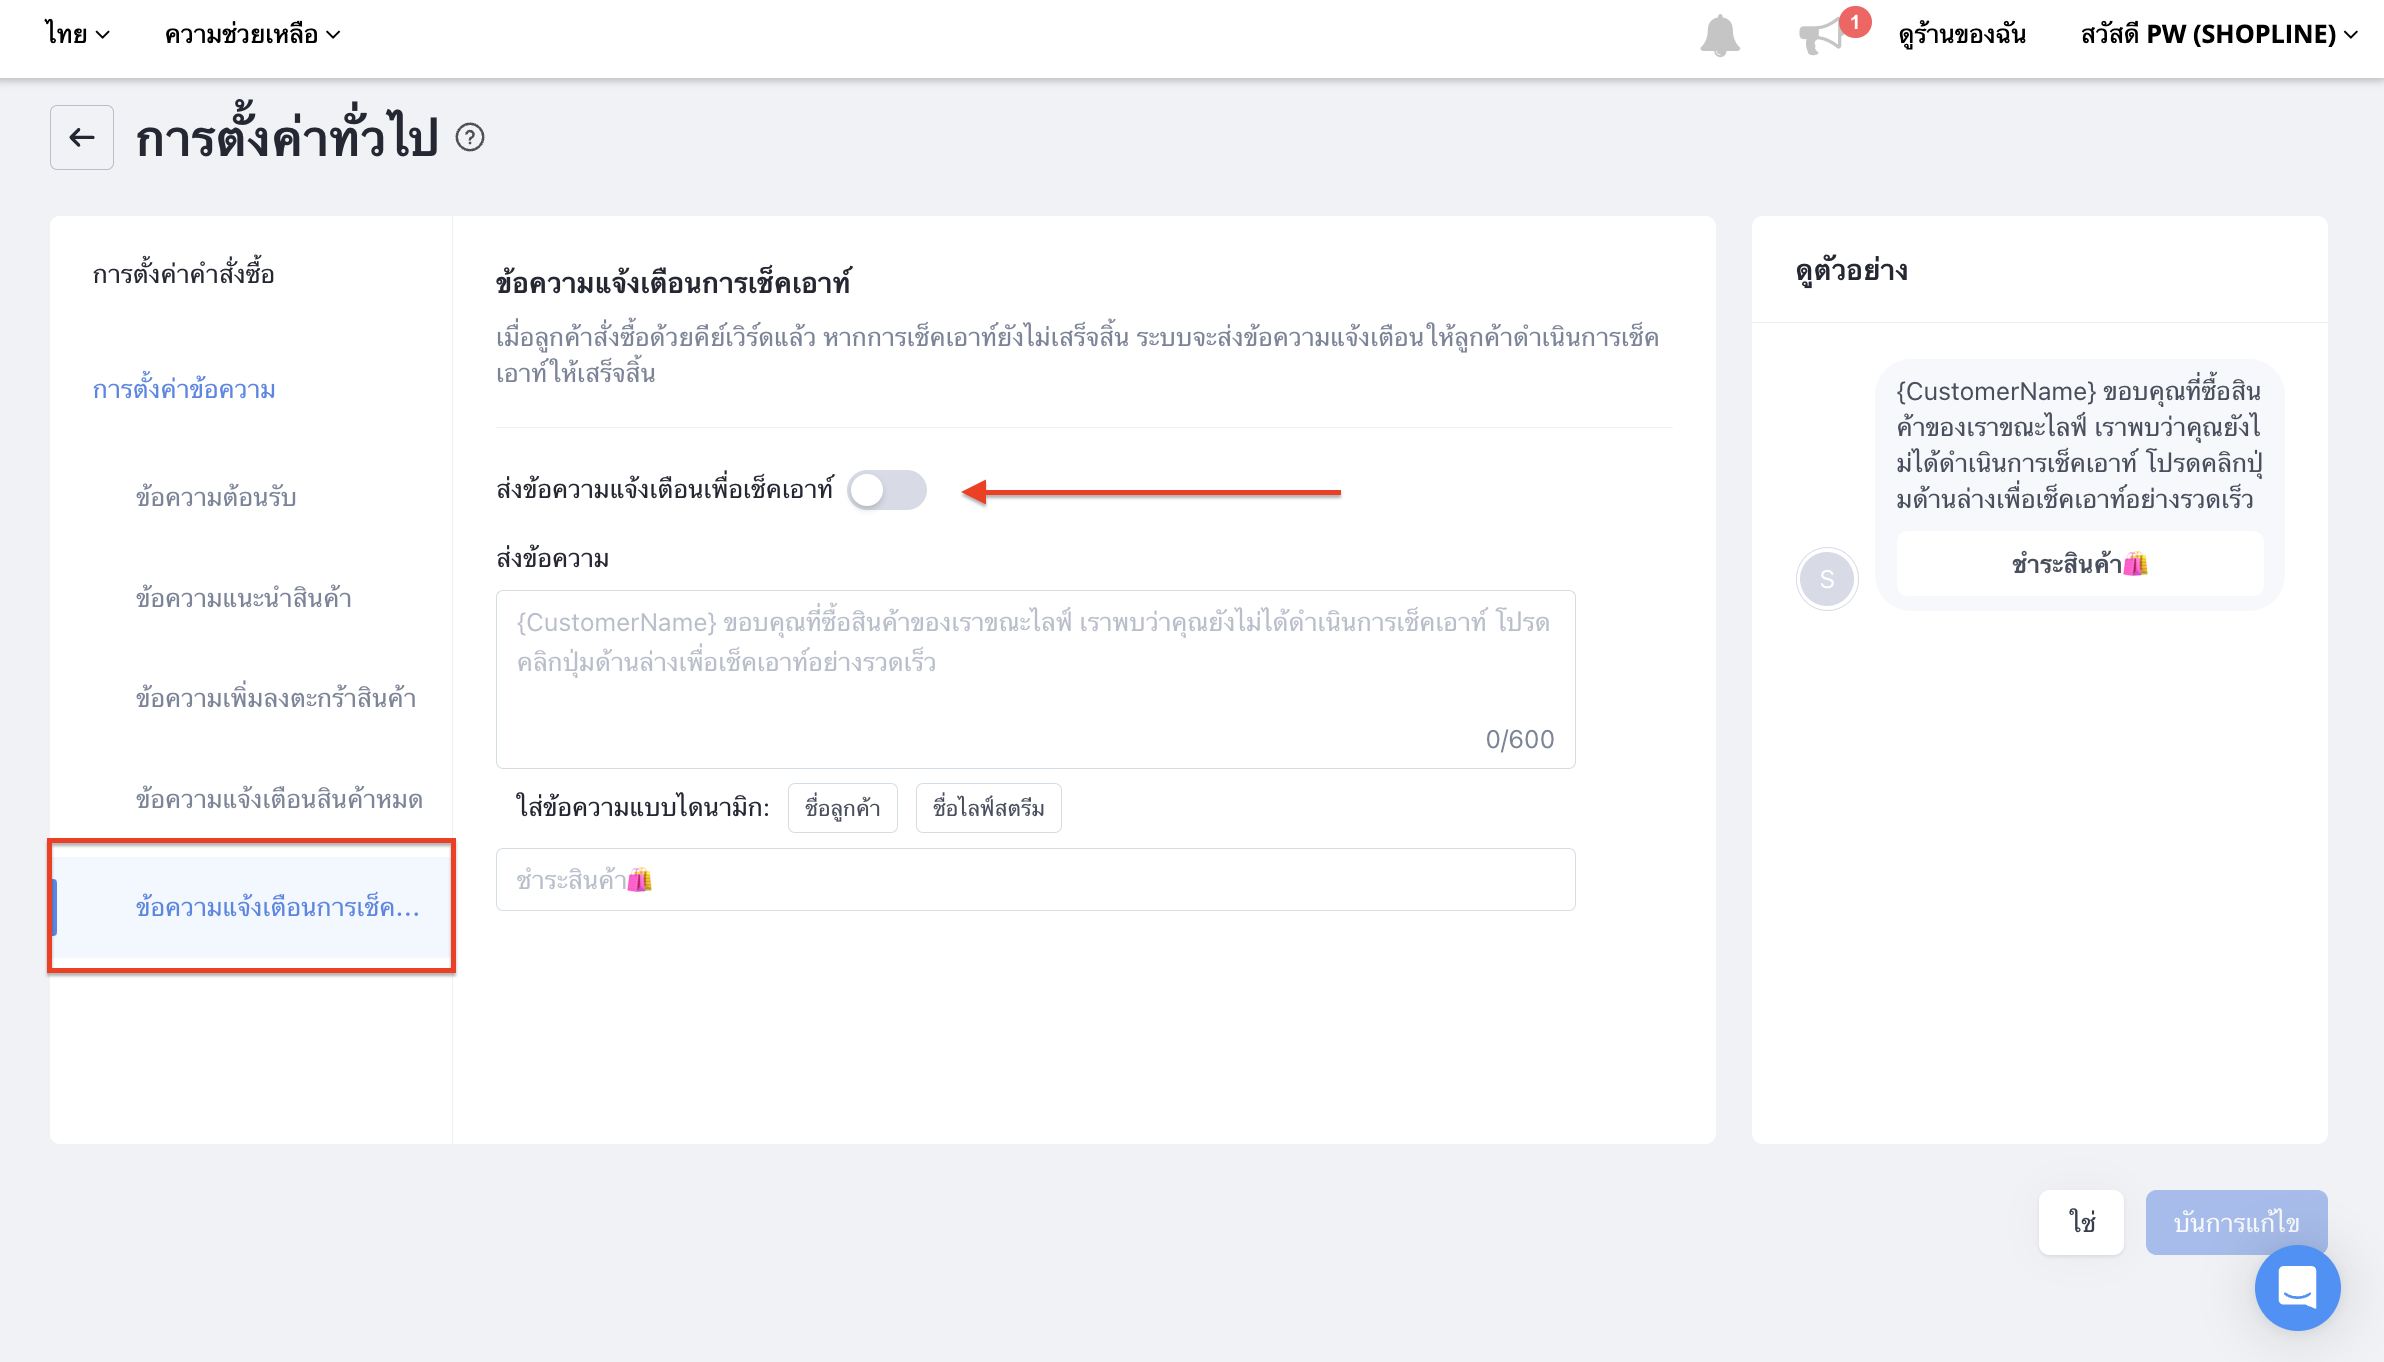Insert ชื่อลูกค้า dynamic tag
The image size is (2384, 1362).
point(843,808)
